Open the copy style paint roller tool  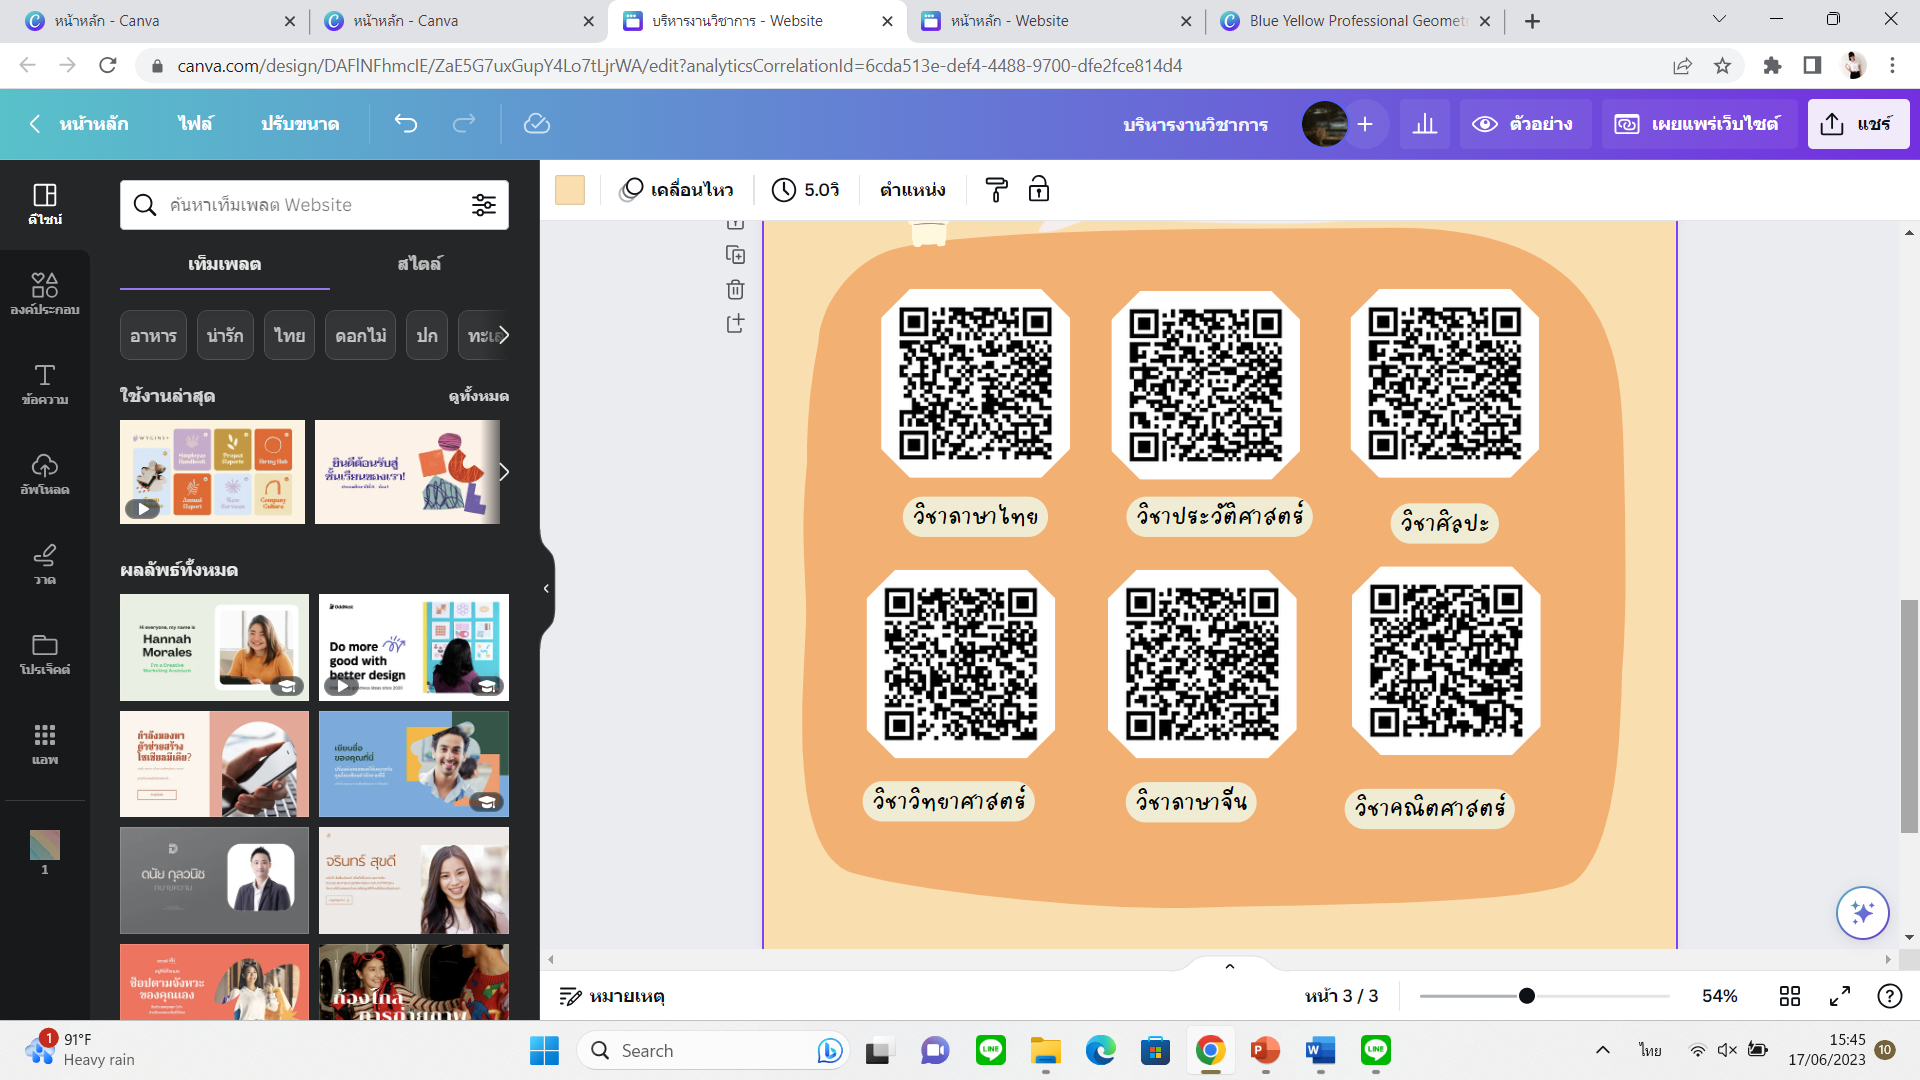996,190
